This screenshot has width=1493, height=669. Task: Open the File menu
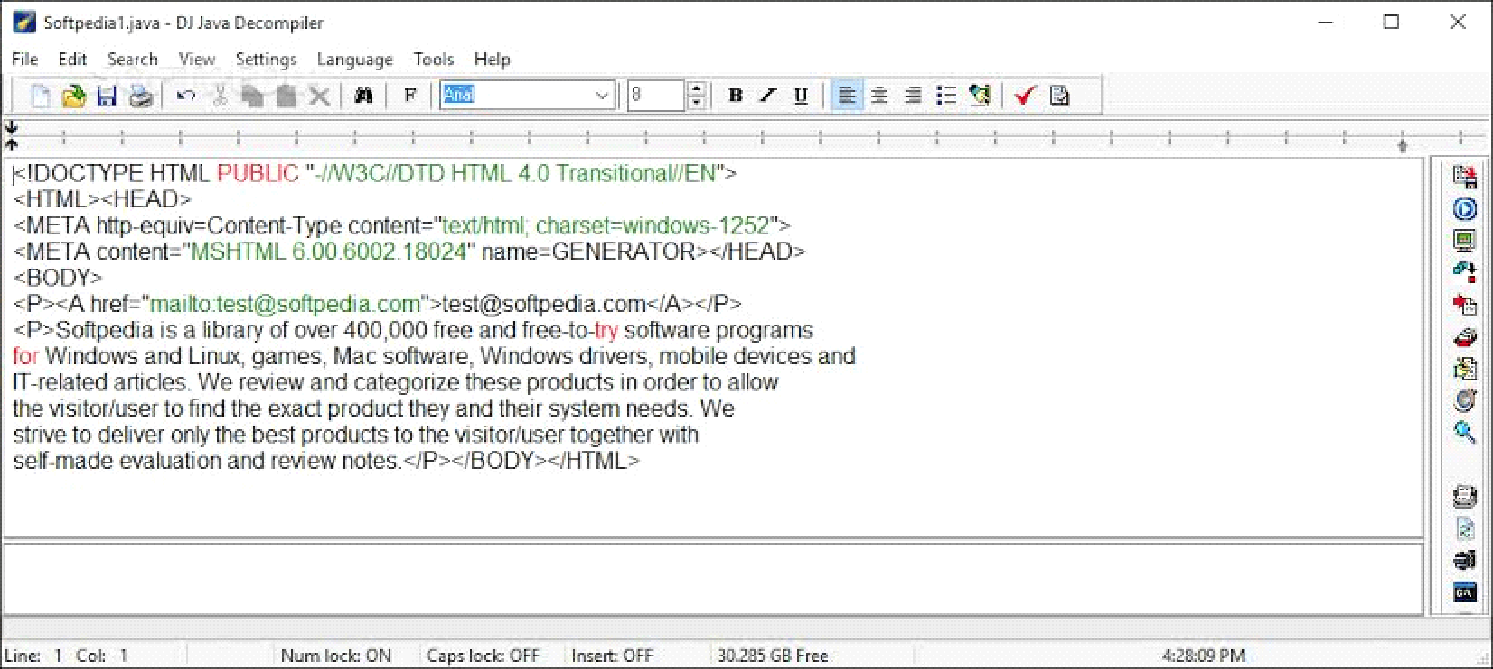[25, 59]
